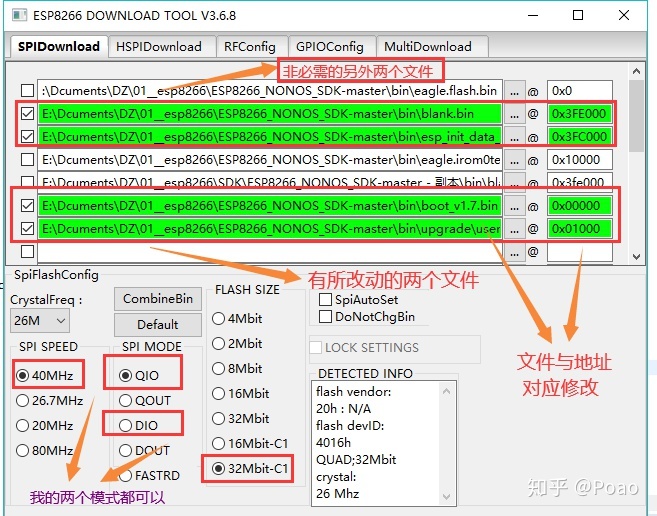Viewport: 657px width, 516px height.
Task: Choose 4Mbit flash size
Action: pyautogui.click(x=237, y=319)
